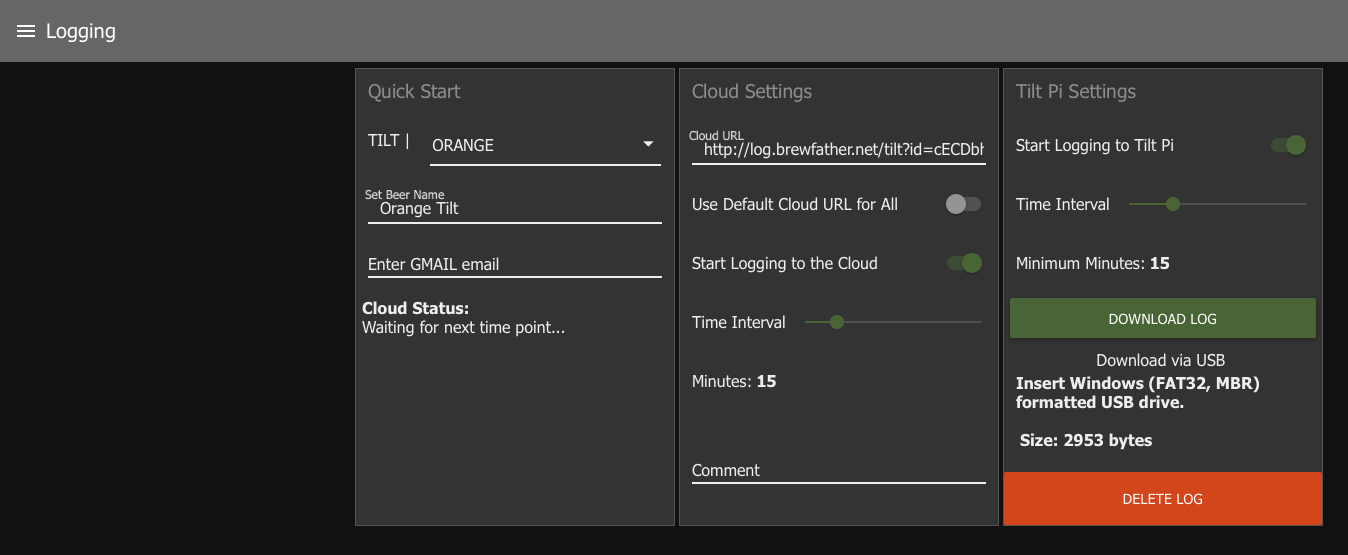Click the log Size 2953 bytes label
Screen dimensions: 1348x555
click(x=1086, y=440)
